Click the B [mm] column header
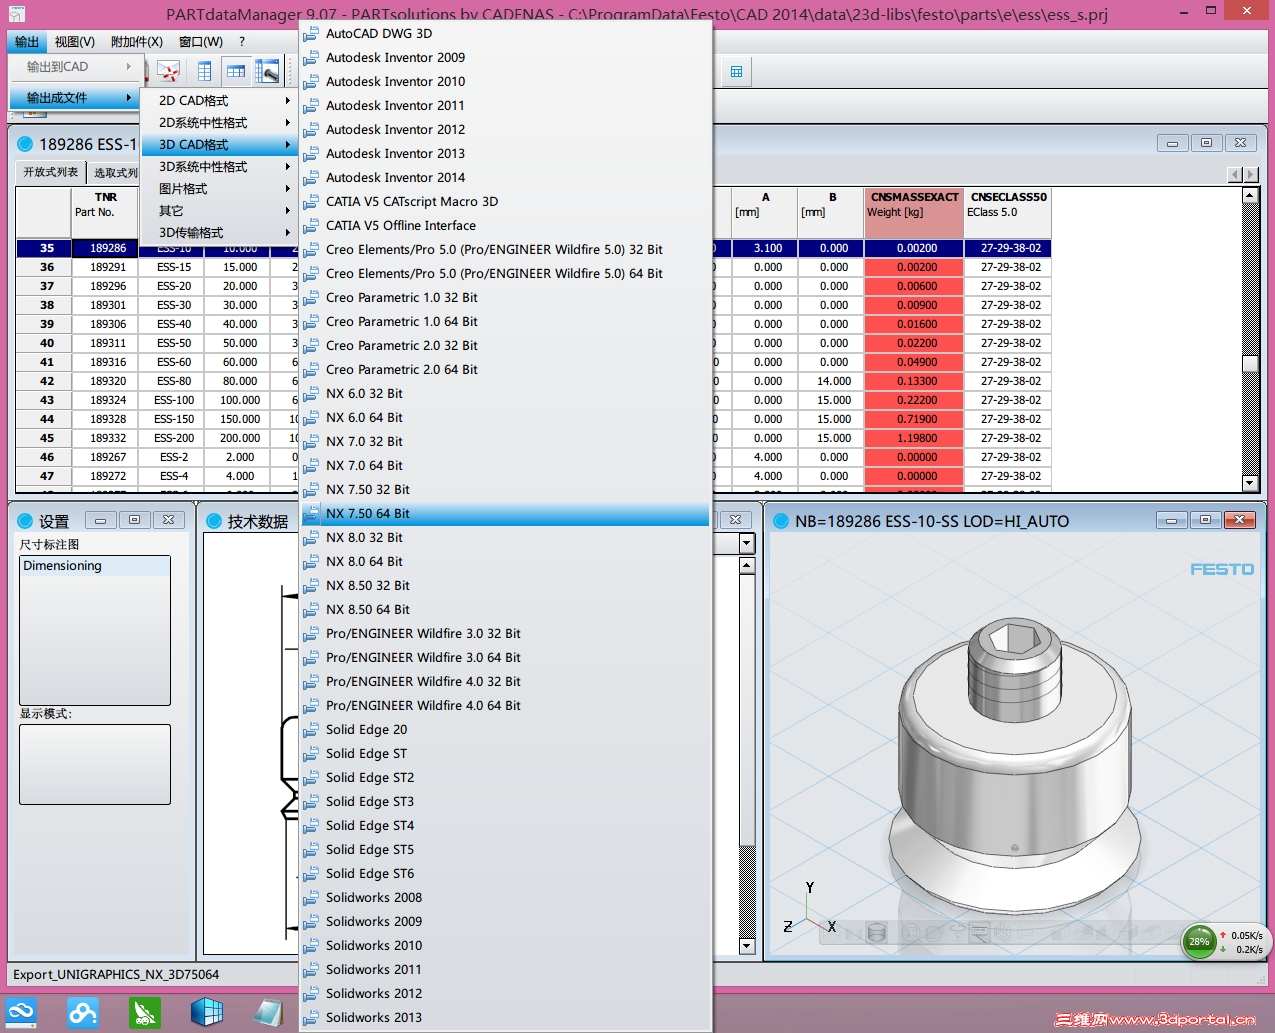Viewport: 1275px width, 1033px height. [x=831, y=213]
